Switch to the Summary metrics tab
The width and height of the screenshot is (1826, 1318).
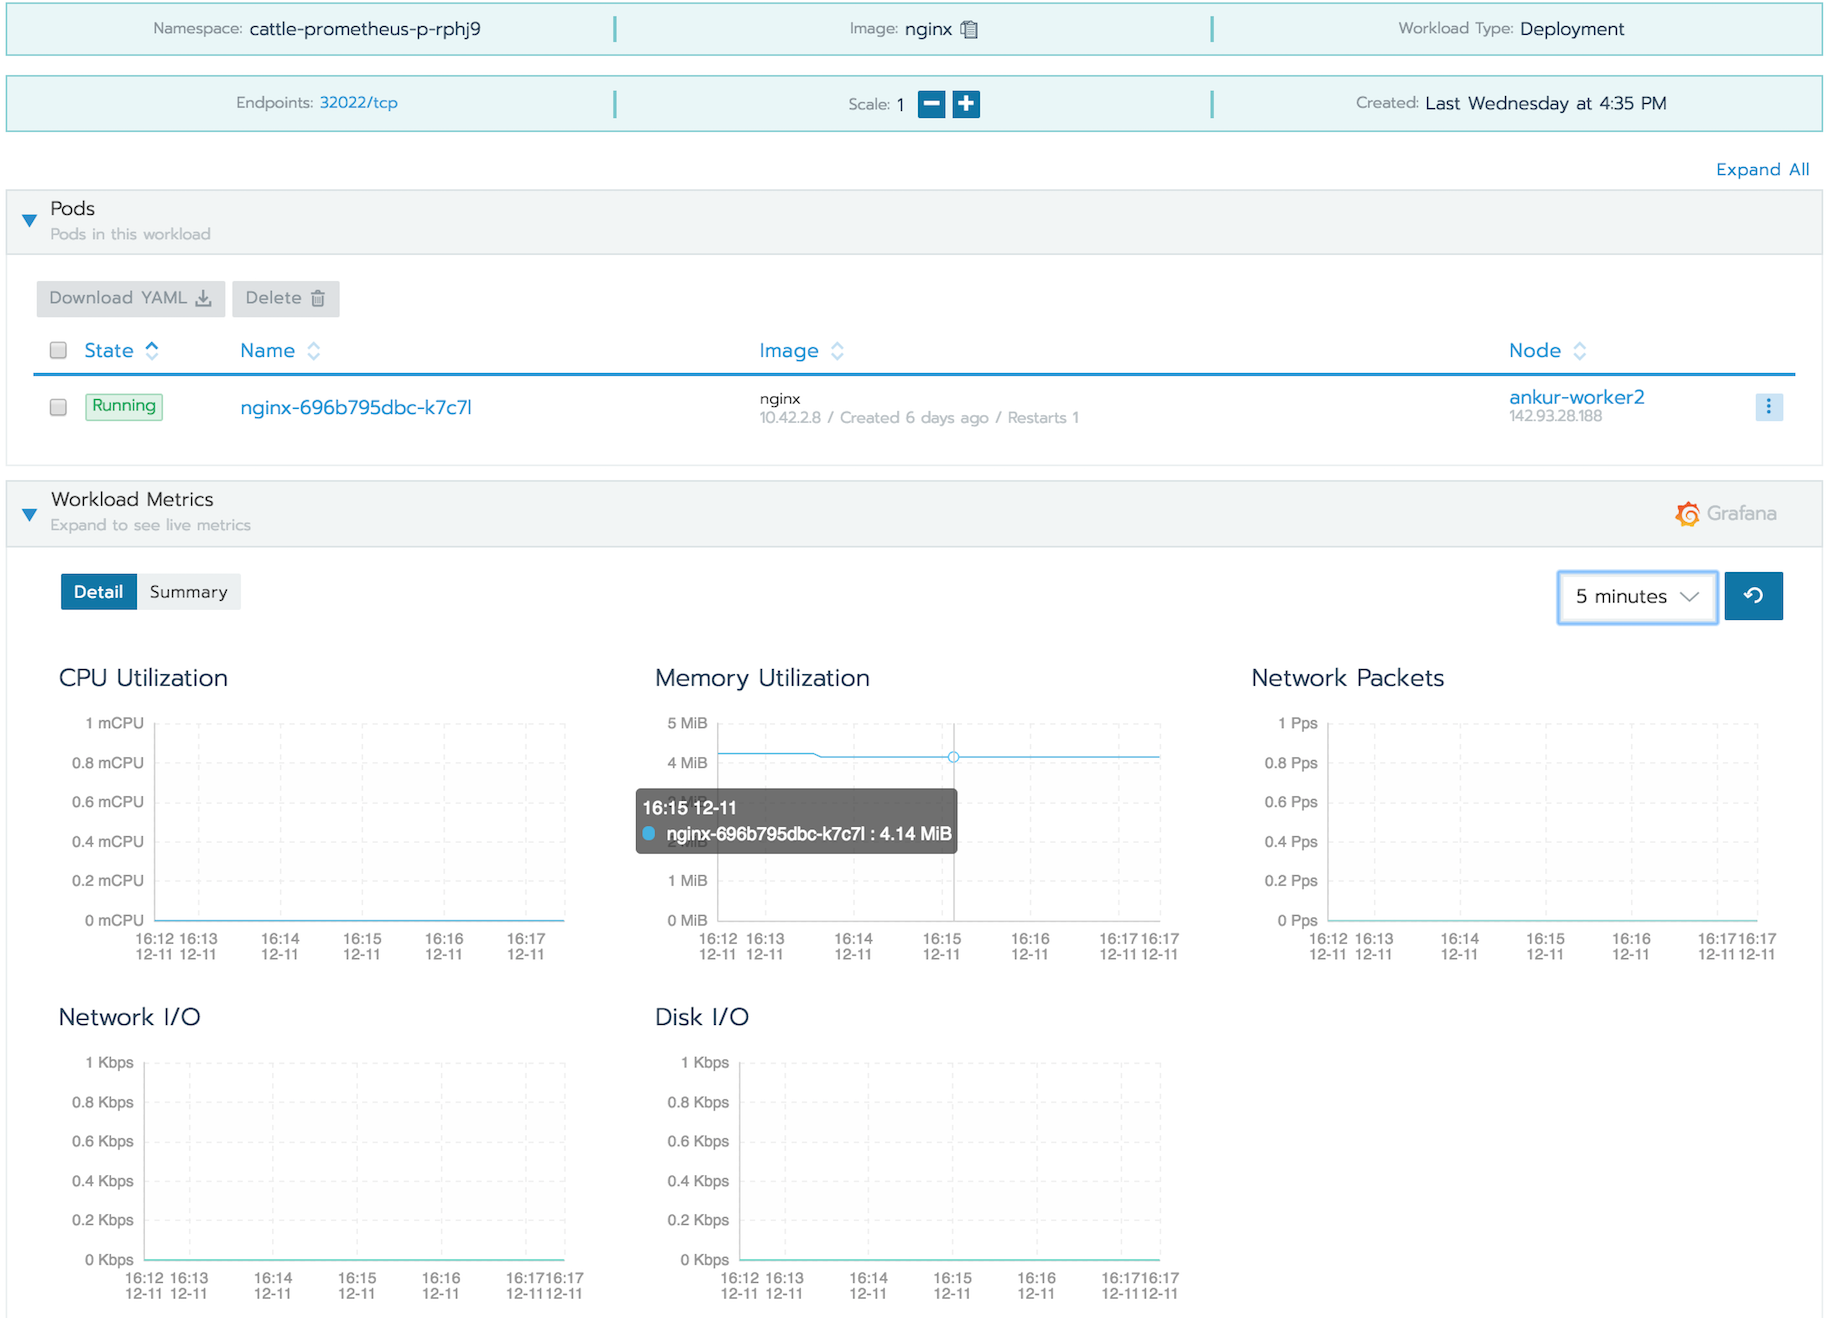pyautogui.click(x=188, y=592)
